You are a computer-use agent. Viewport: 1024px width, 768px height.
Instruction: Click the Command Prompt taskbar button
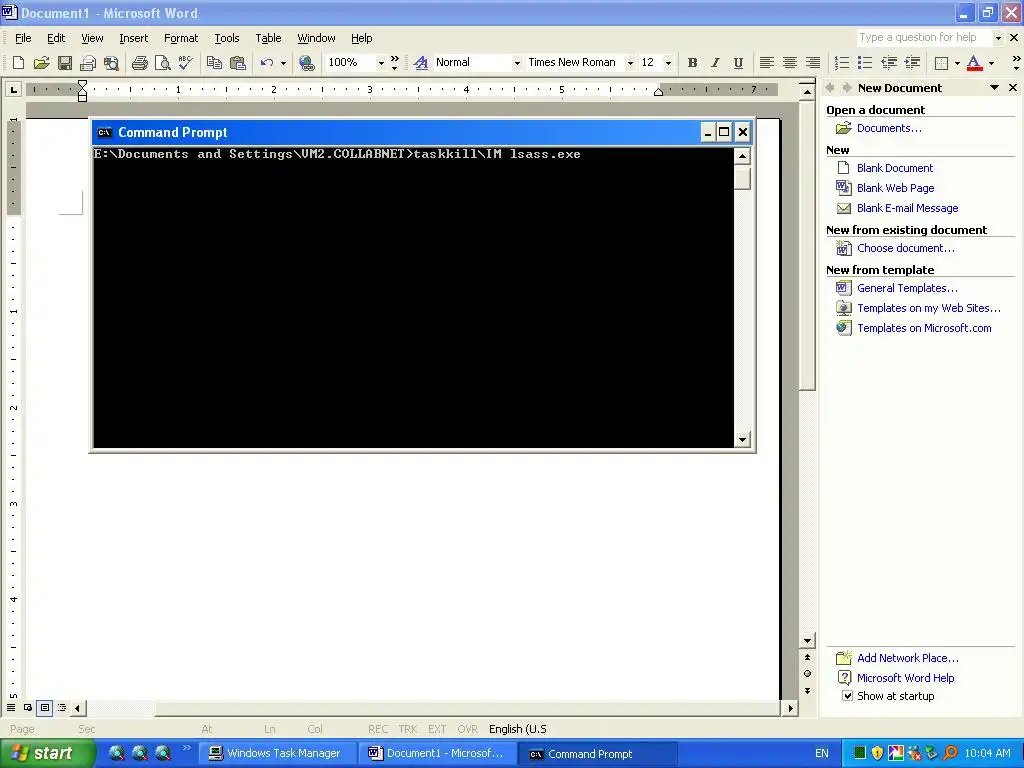click(x=598, y=754)
